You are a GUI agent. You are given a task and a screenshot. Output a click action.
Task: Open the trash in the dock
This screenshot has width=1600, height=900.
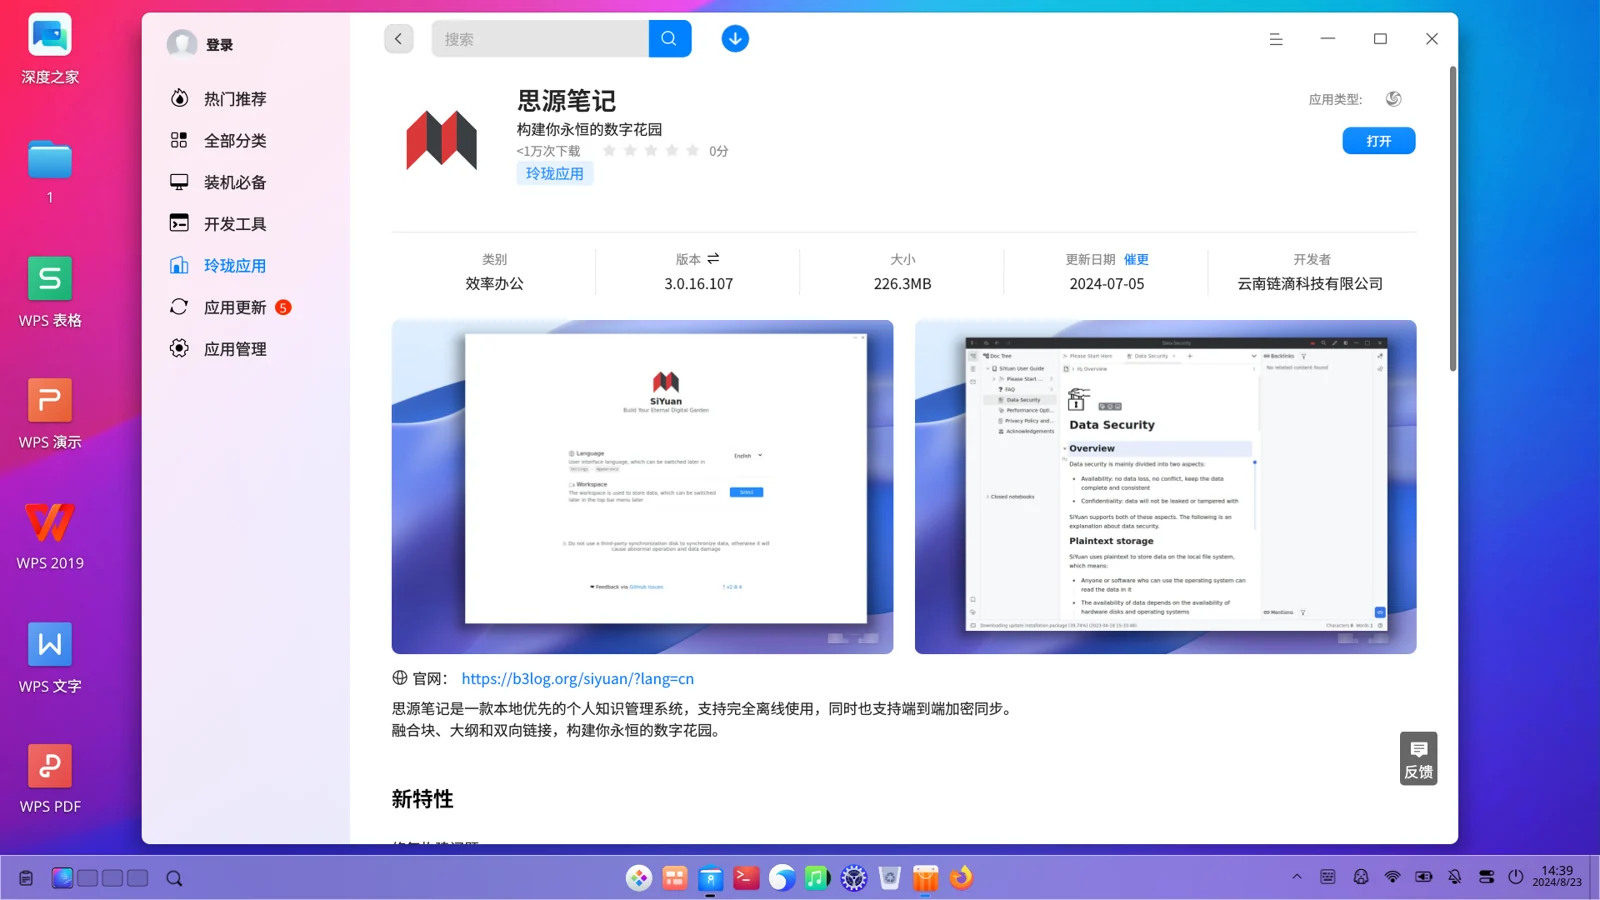click(890, 878)
